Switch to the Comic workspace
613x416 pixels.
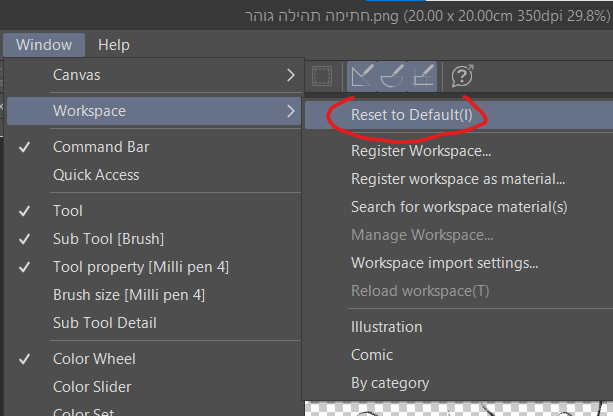coord(459,355)
